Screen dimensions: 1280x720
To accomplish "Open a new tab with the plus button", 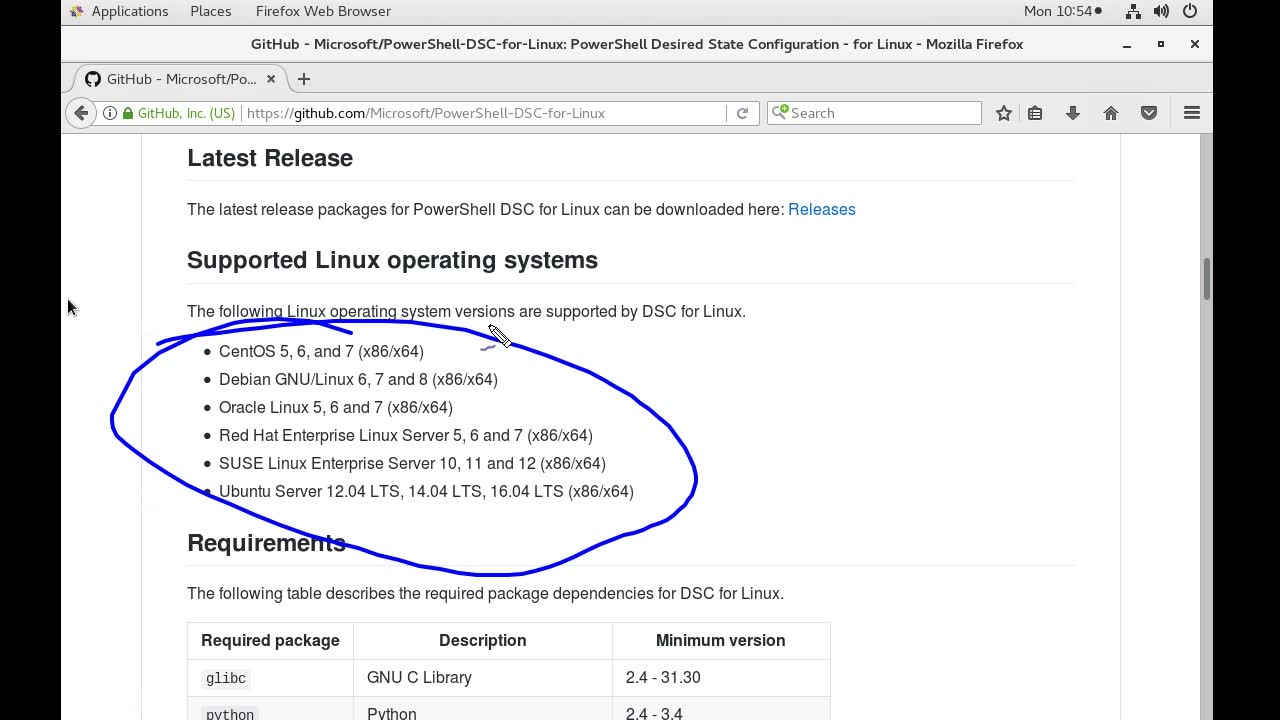I will click(304, 79).
